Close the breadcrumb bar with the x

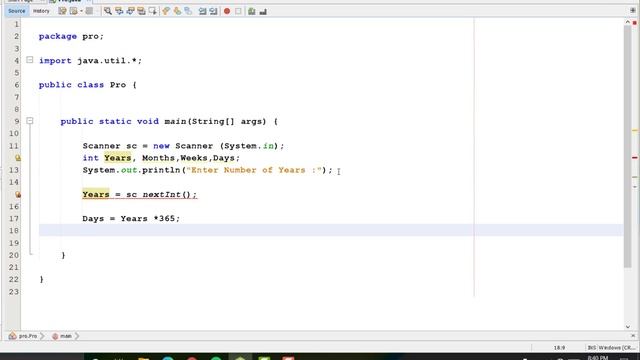click(633, 336)
